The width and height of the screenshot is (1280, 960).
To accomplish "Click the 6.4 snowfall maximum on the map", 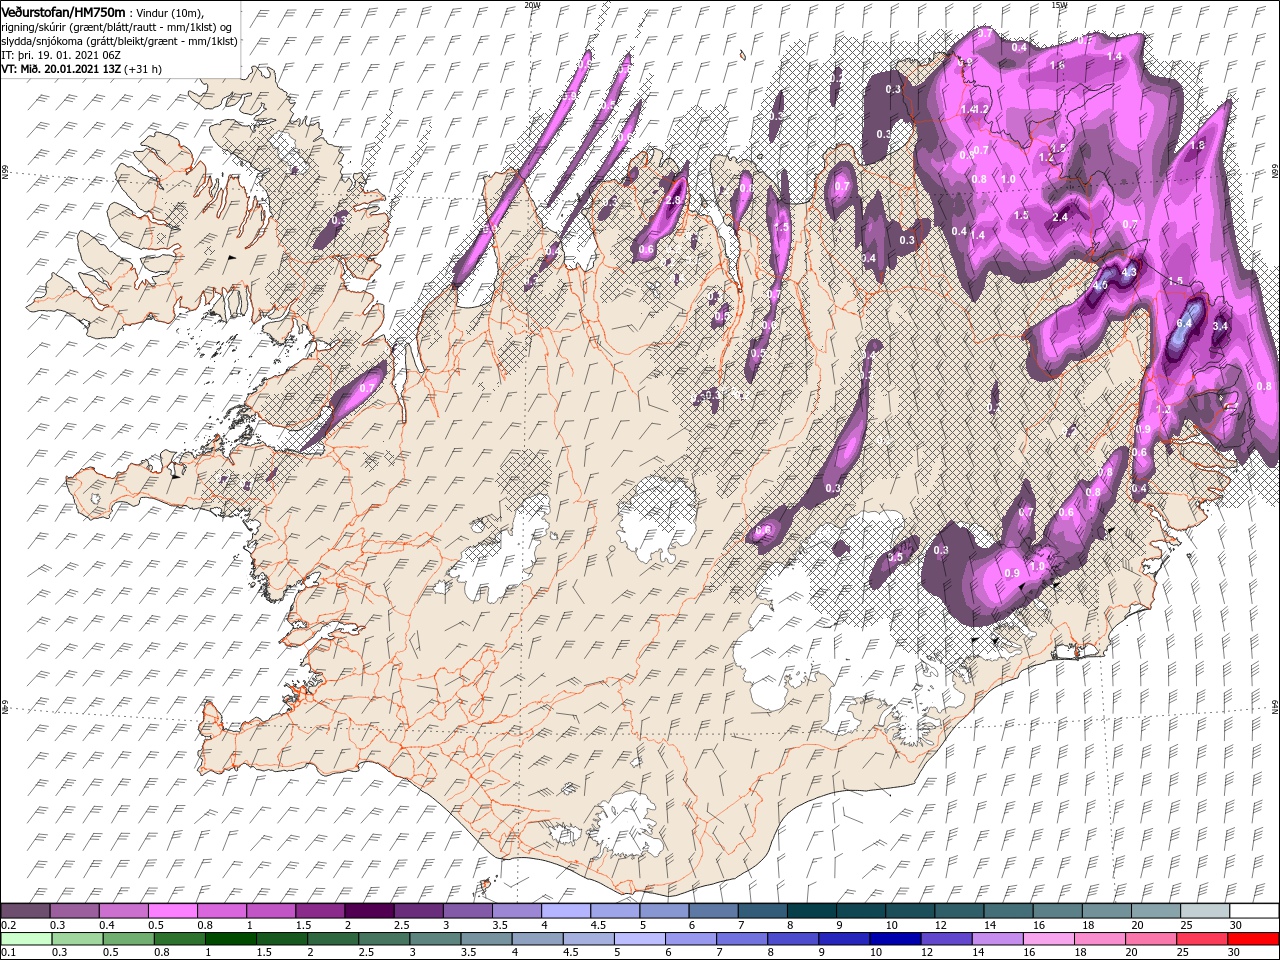I will [1186, 323].
